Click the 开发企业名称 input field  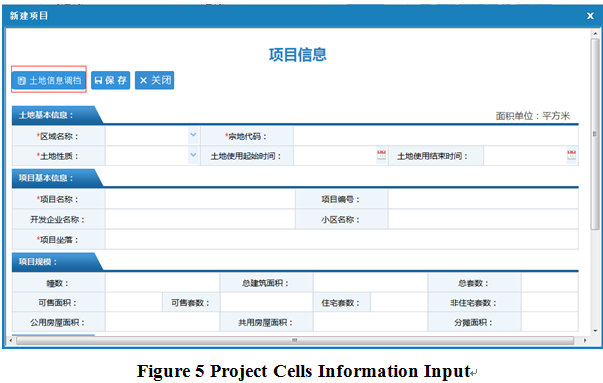click(200, 219)
